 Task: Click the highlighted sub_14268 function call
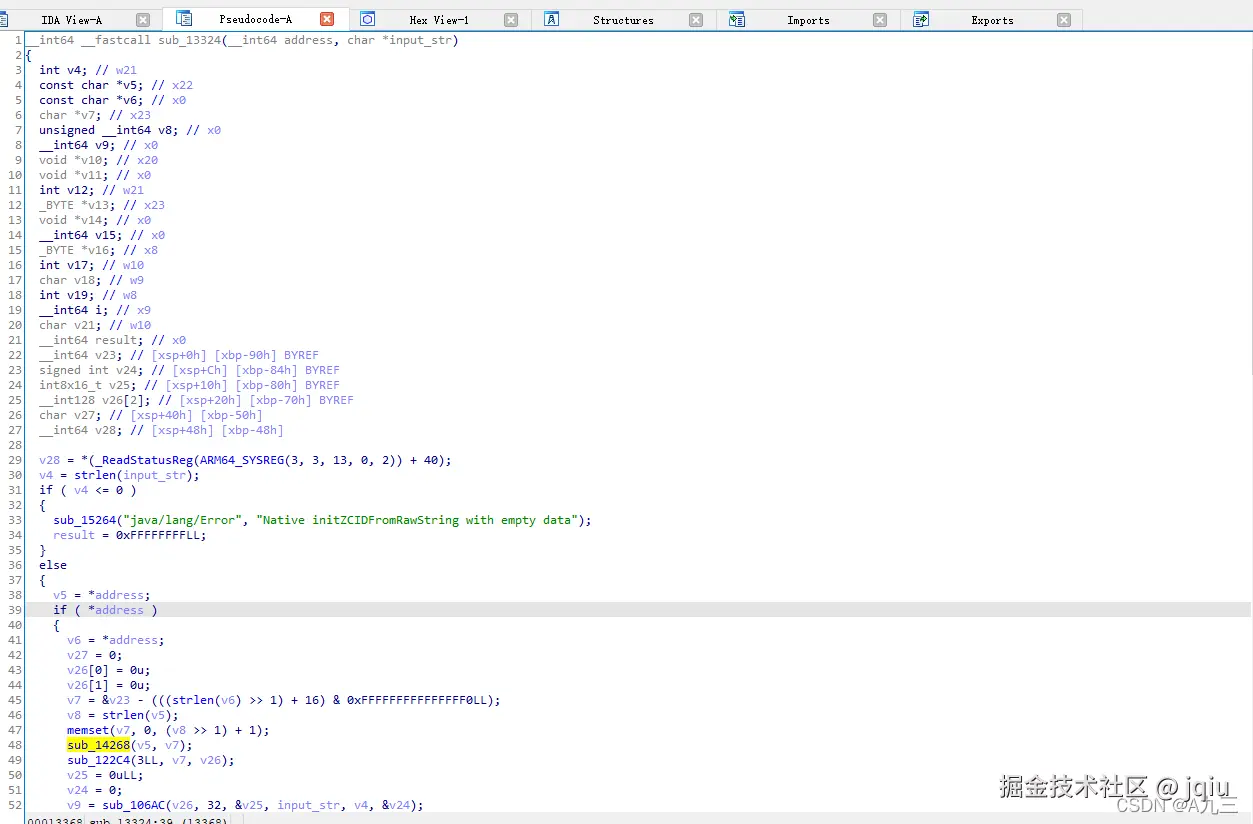[99, 745]
